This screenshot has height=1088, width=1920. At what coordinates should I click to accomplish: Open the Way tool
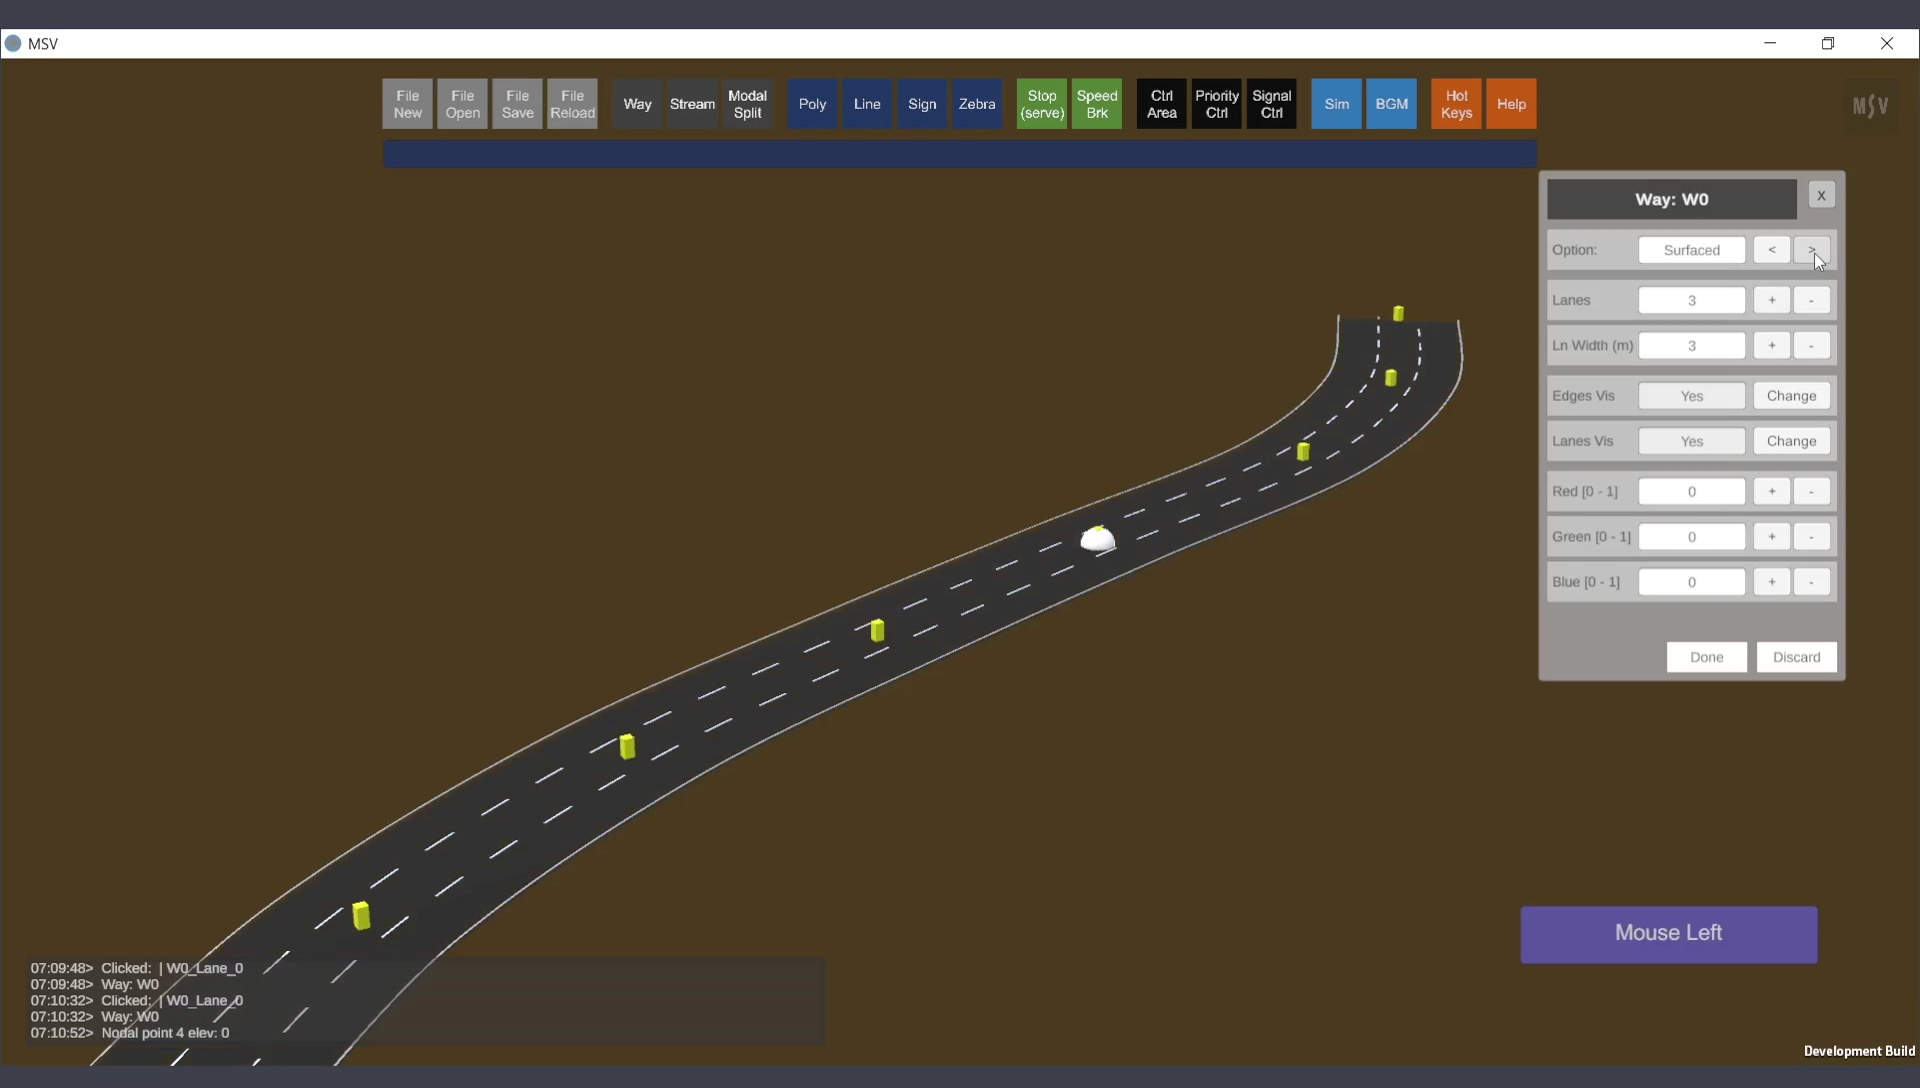coord(637,104)
